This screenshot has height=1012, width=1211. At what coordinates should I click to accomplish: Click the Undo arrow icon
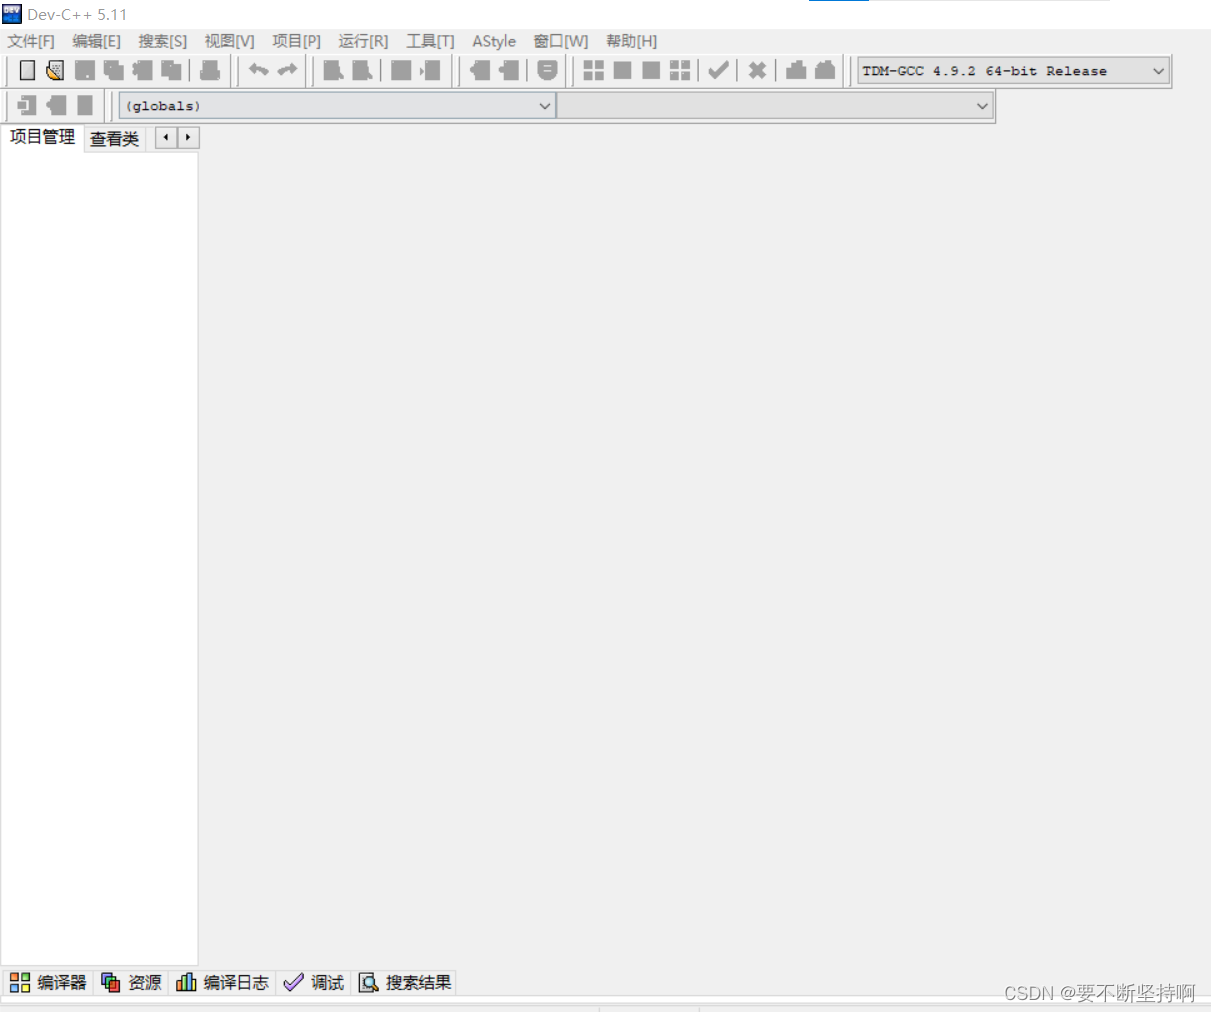click(258, 70)
